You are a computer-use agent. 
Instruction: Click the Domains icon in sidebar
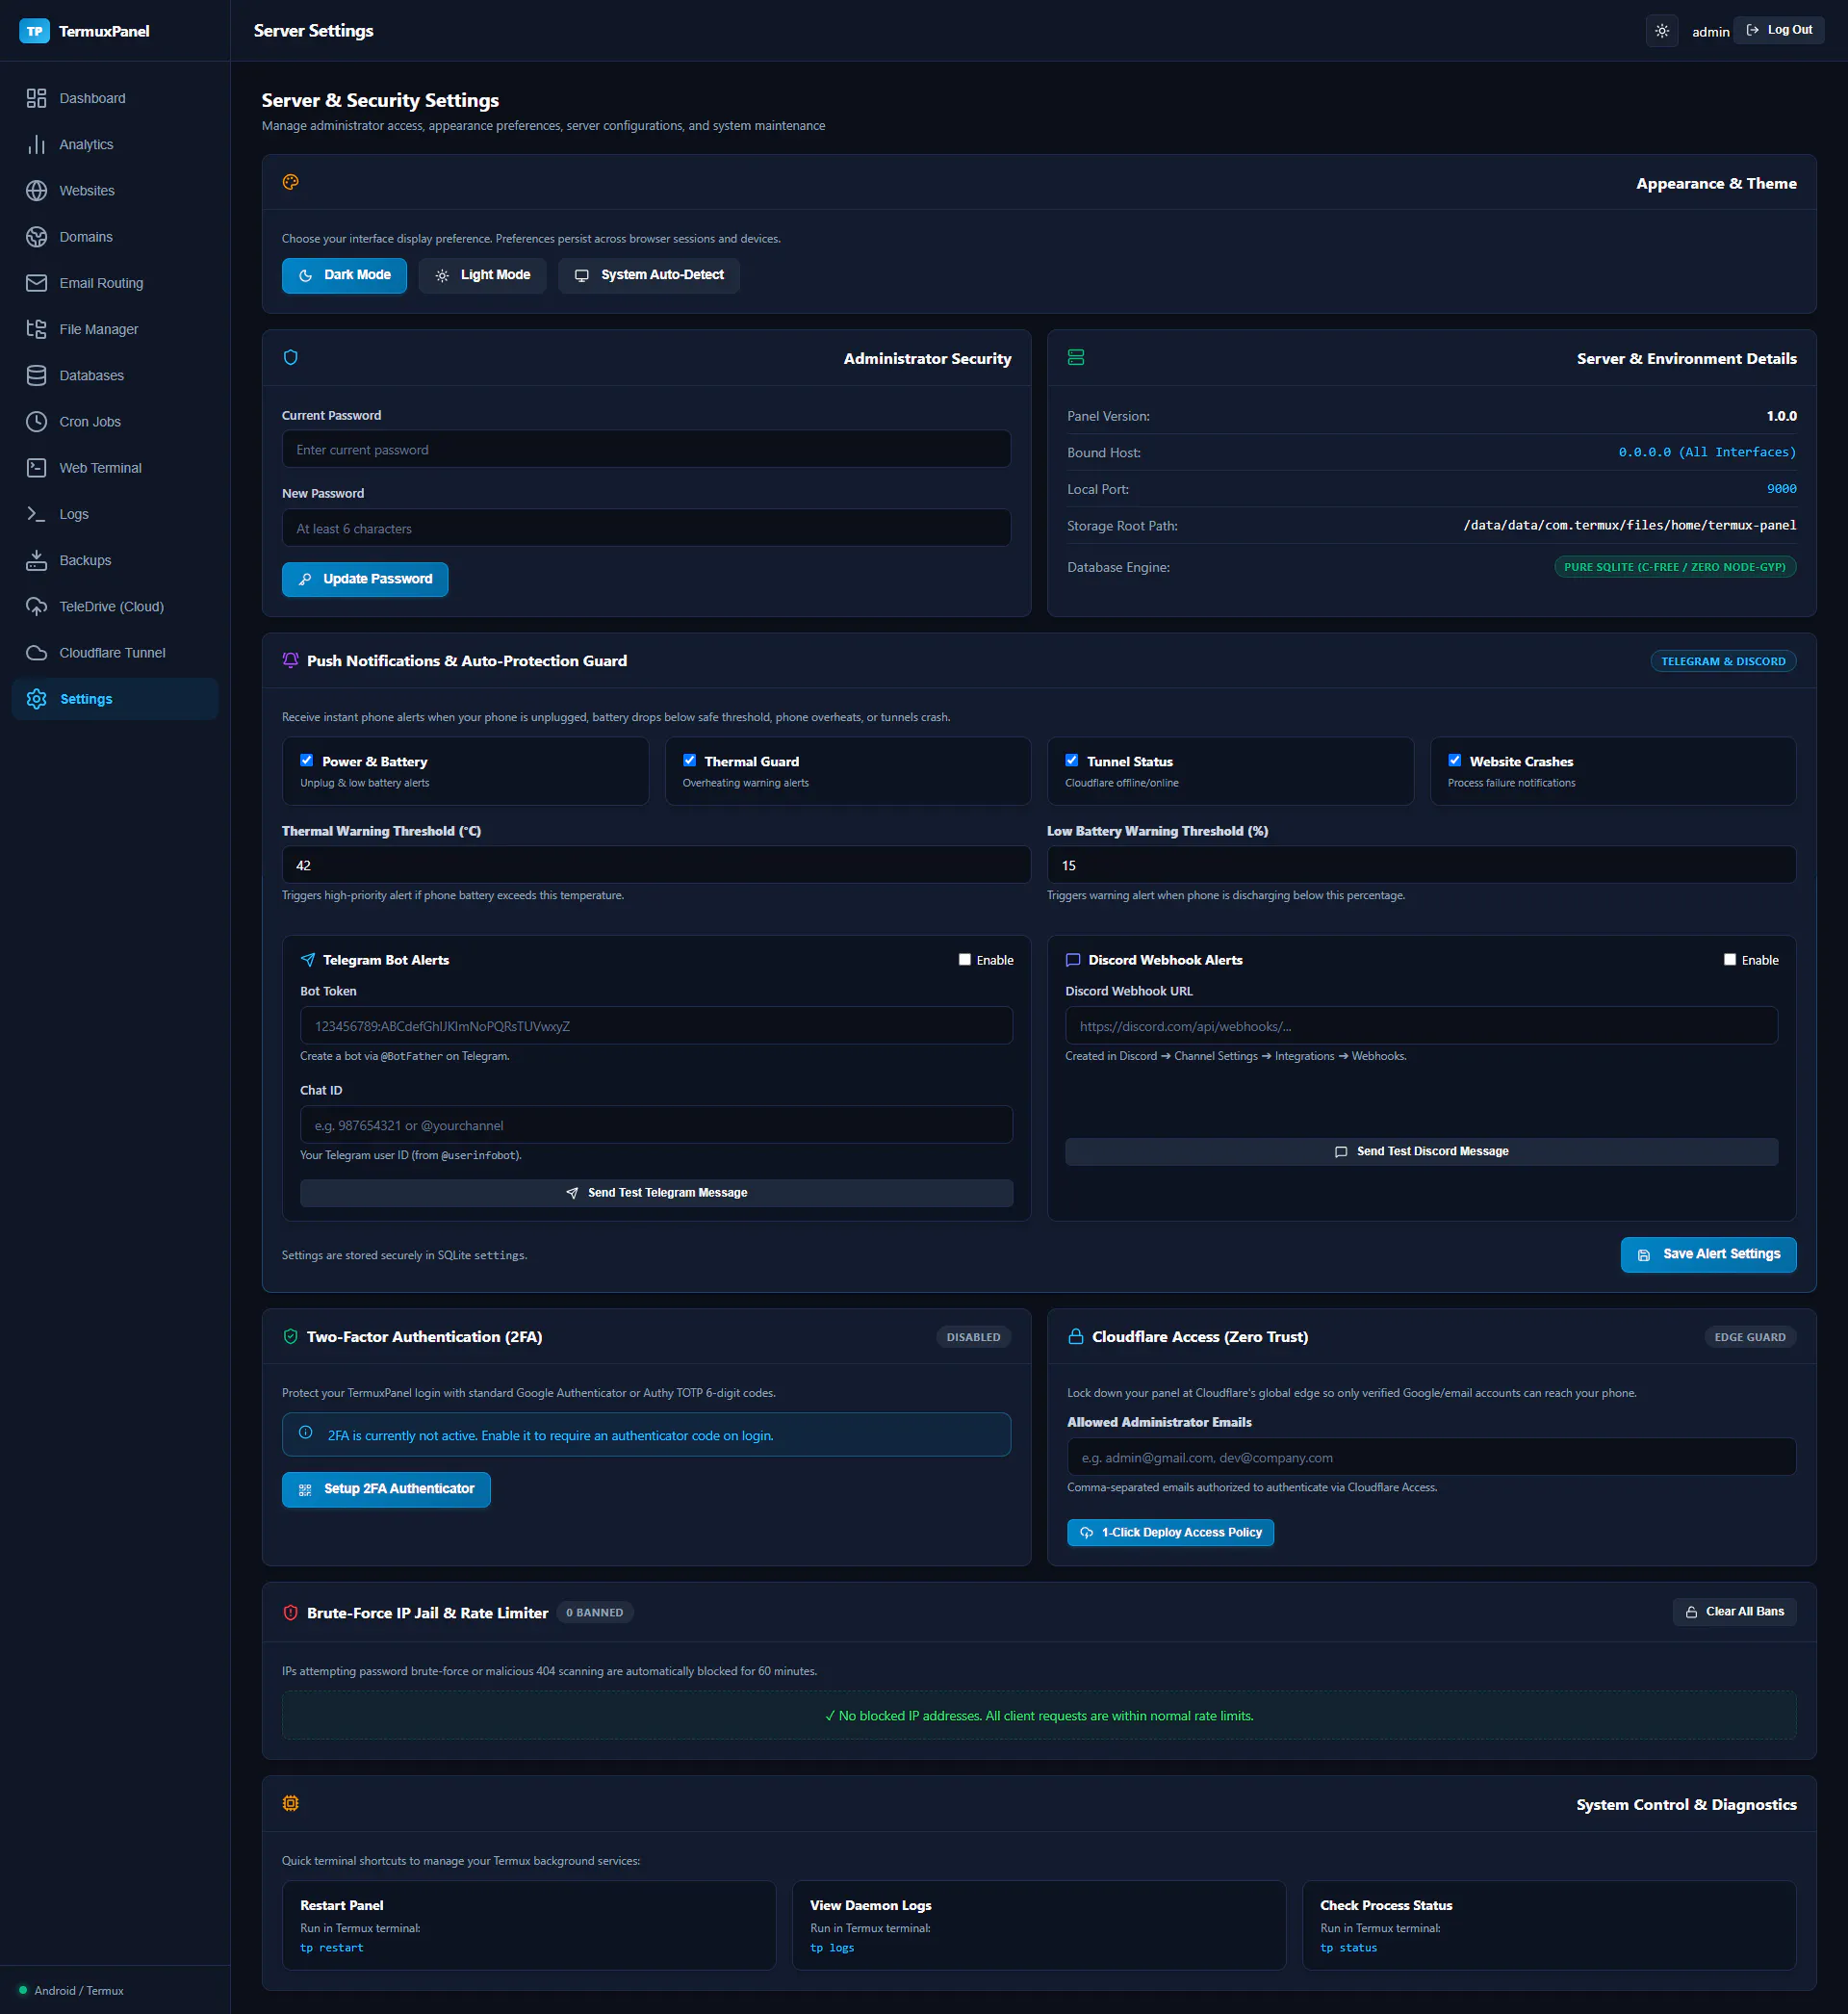(x=37, y=237)
